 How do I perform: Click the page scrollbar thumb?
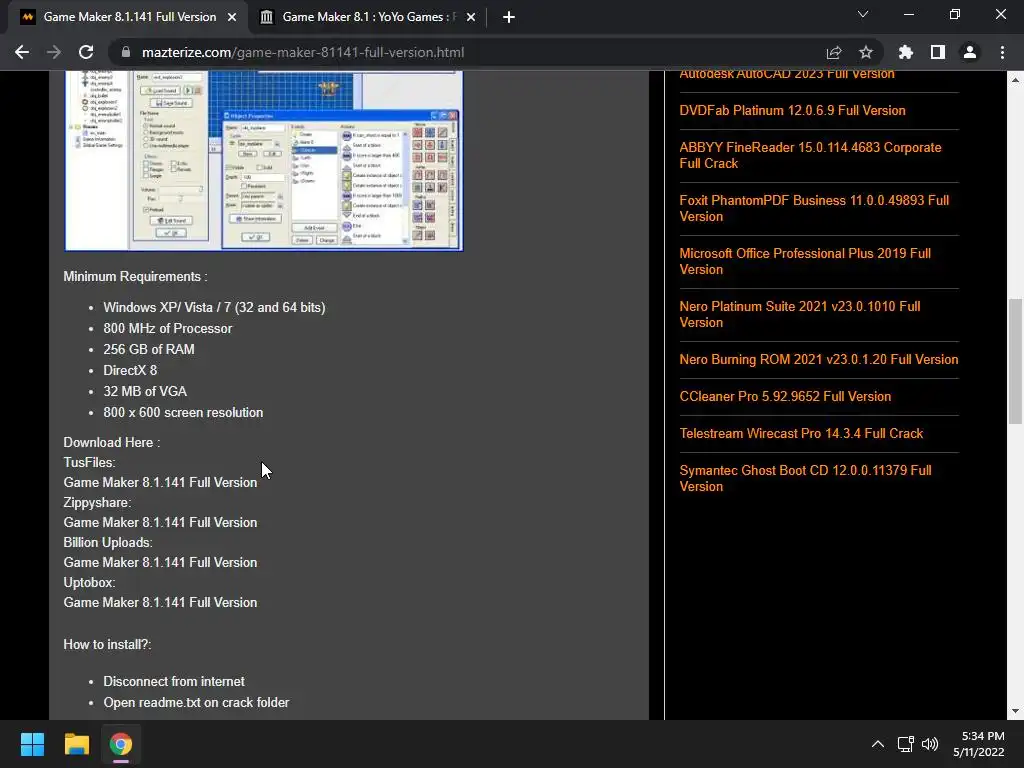point(1015,361)
